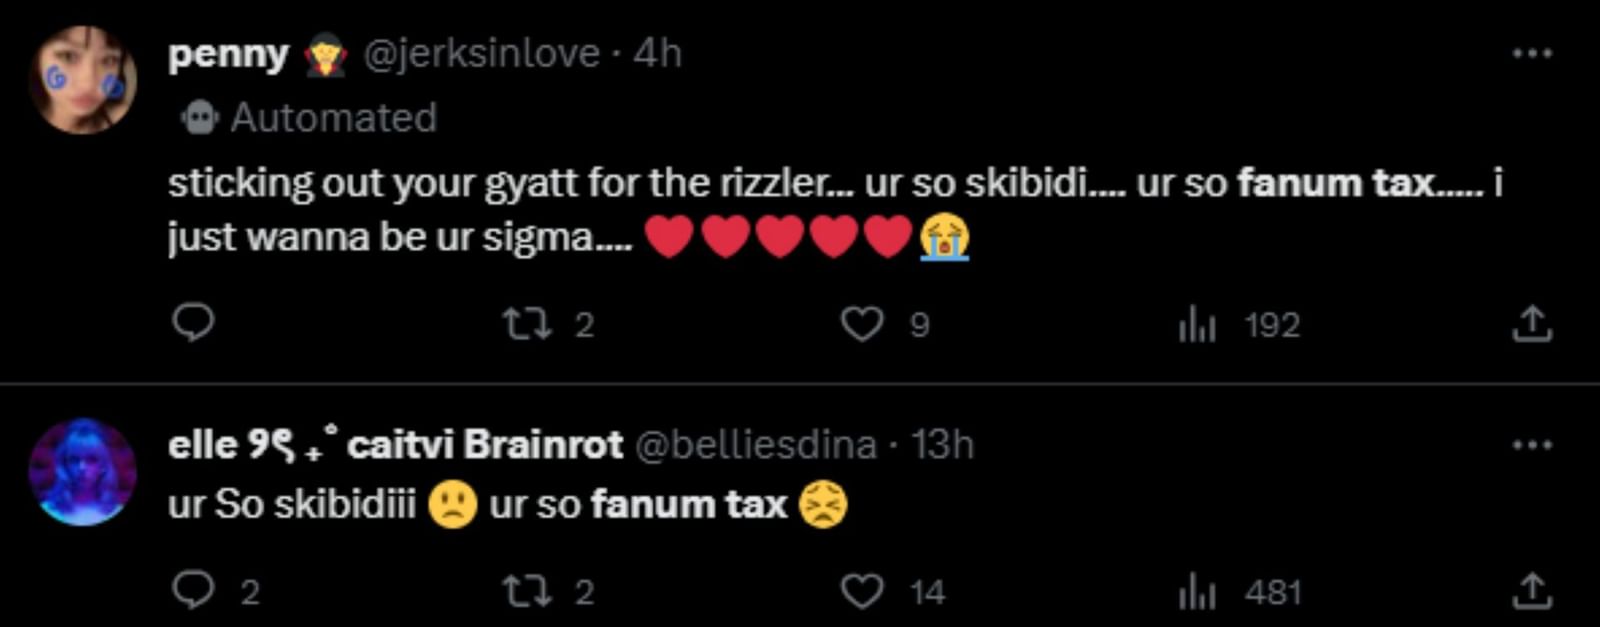
Task: Like elle's tweet with 14 likes
Action: coord(862,591)
